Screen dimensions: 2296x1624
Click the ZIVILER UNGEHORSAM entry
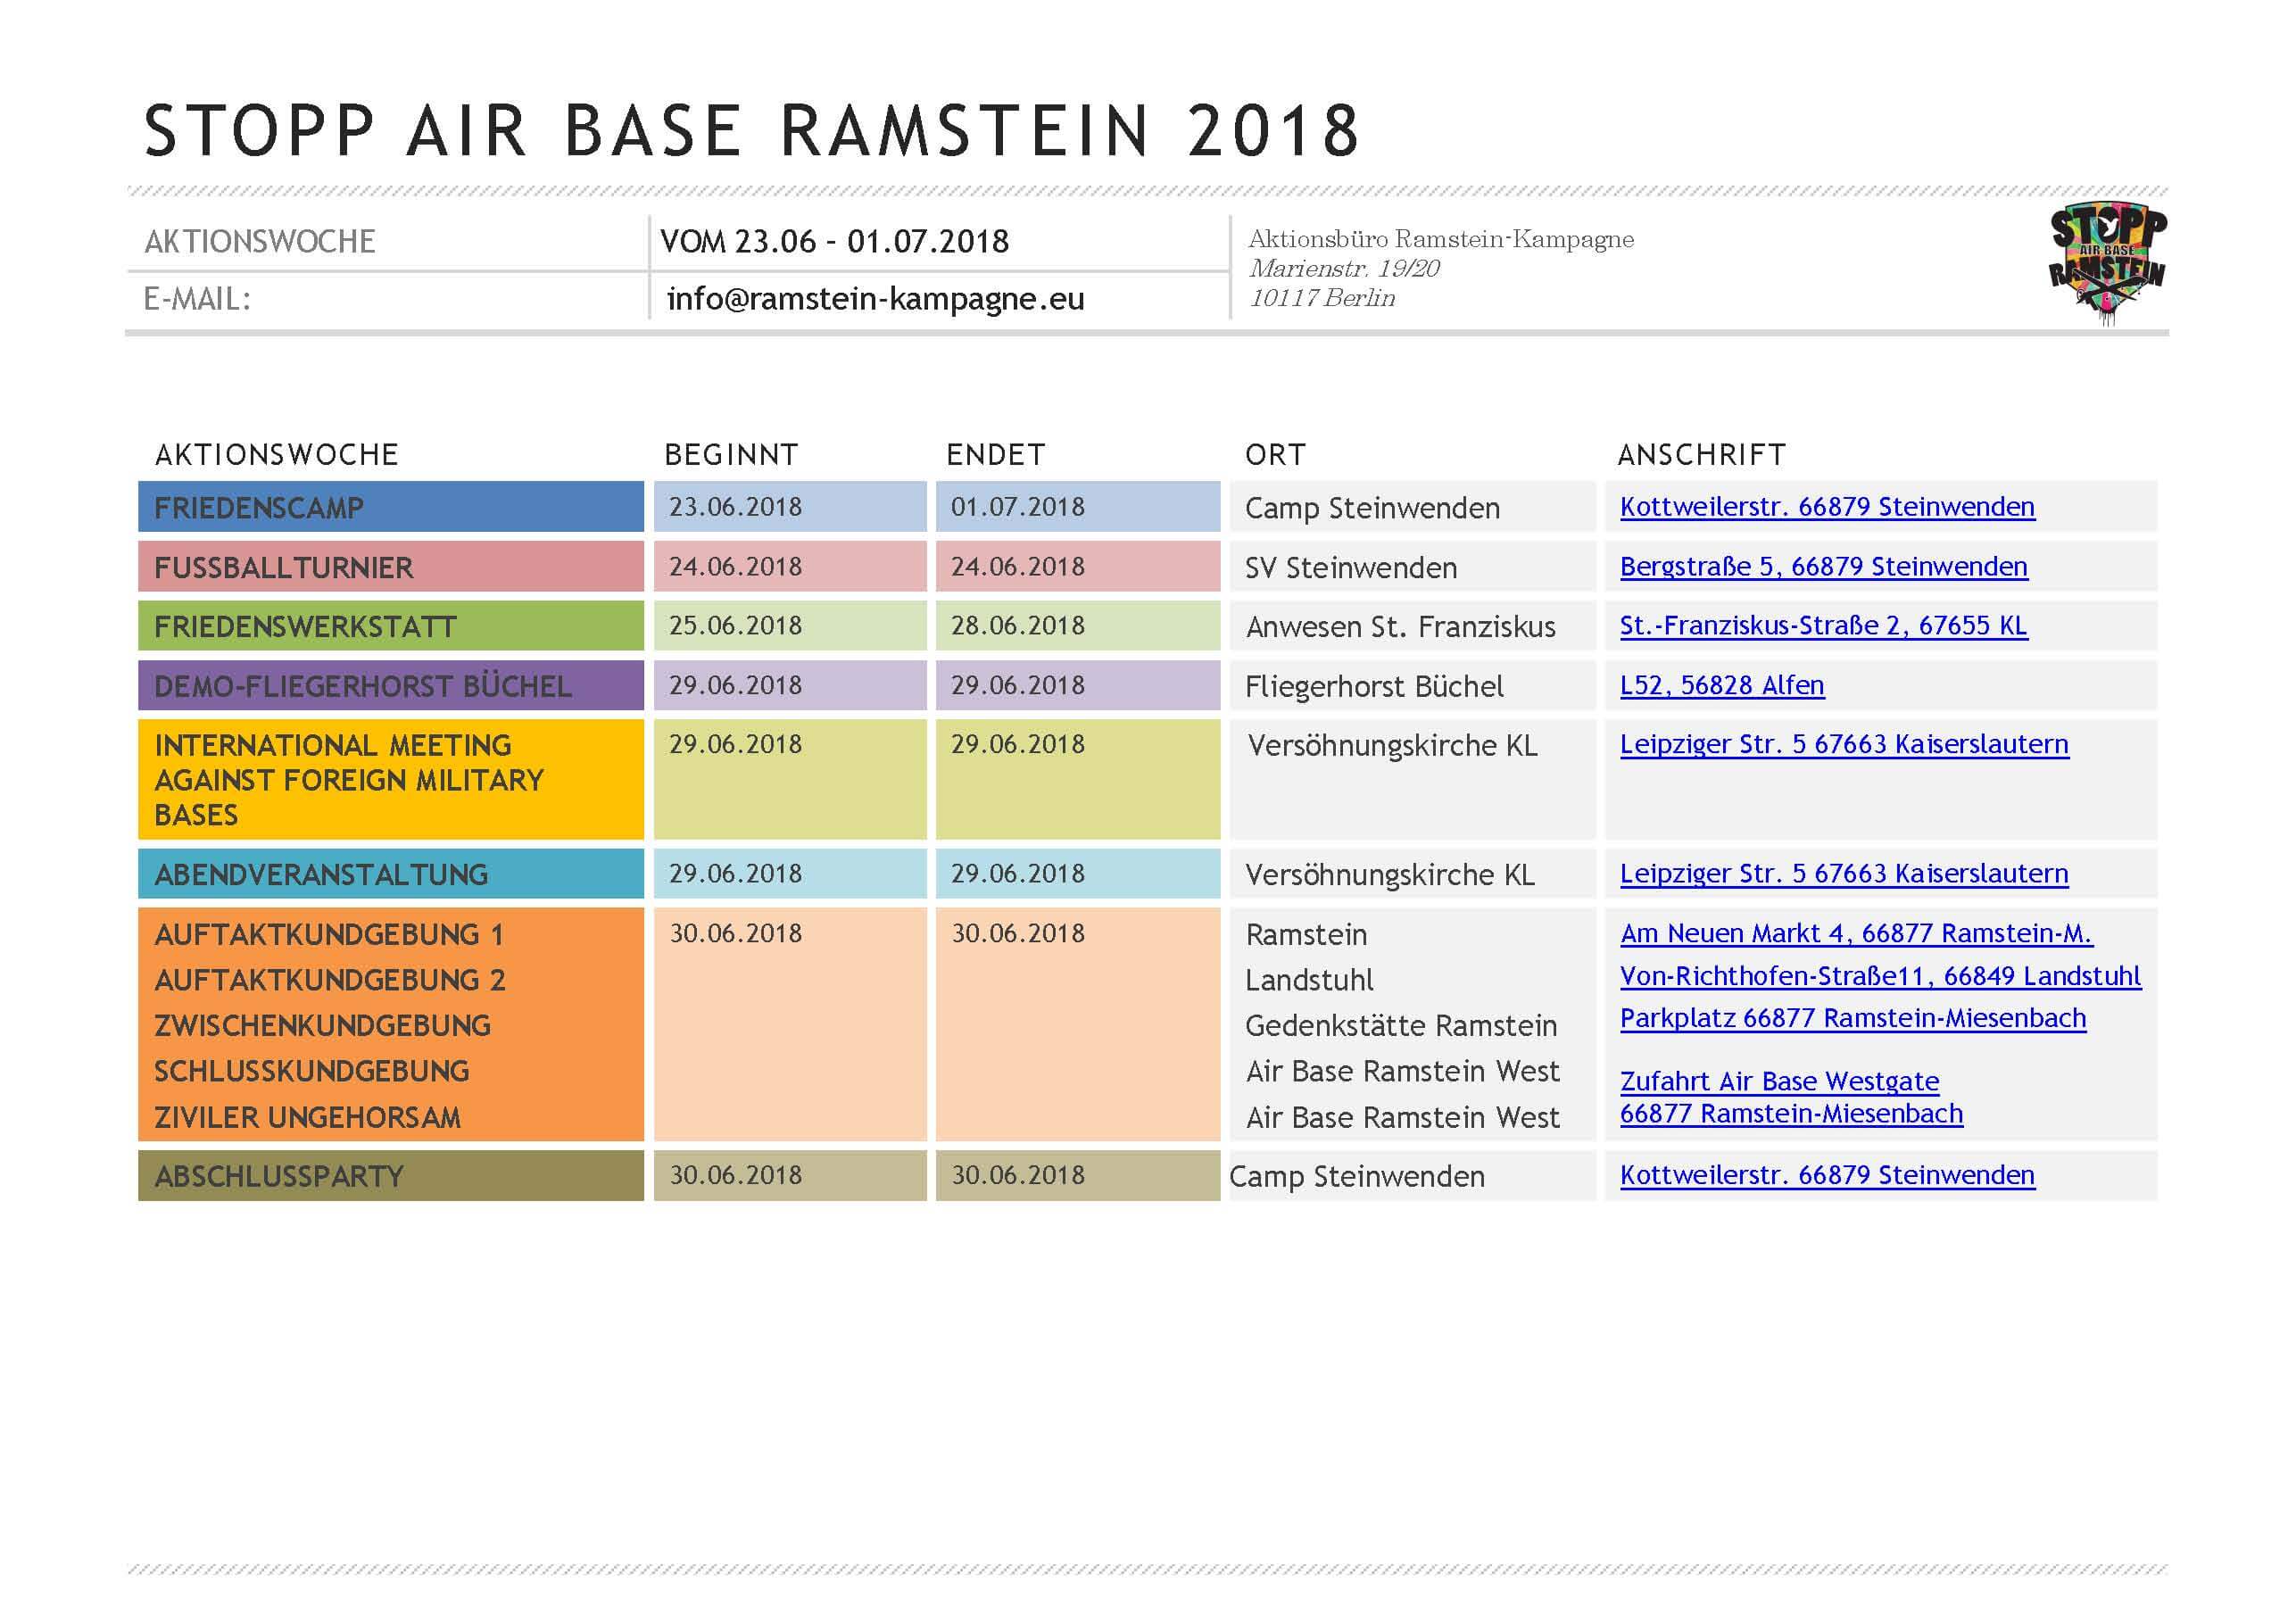coord(307,1118)
